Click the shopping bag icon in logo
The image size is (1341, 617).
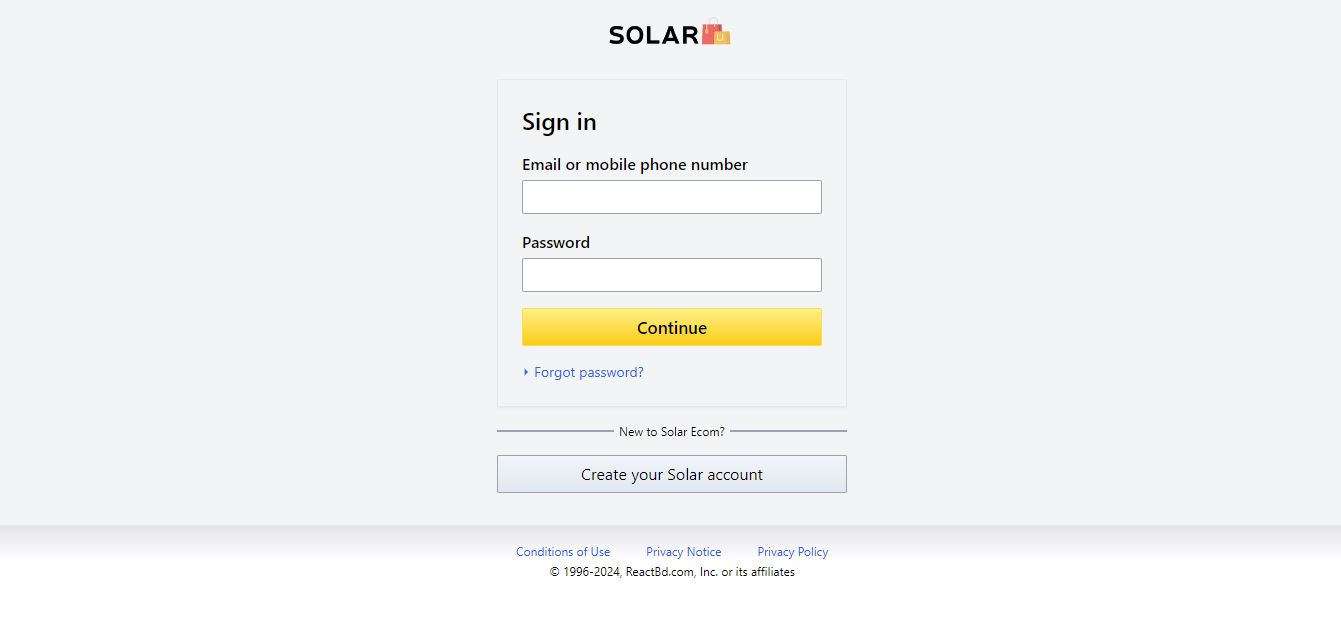(x=716, y=33)
